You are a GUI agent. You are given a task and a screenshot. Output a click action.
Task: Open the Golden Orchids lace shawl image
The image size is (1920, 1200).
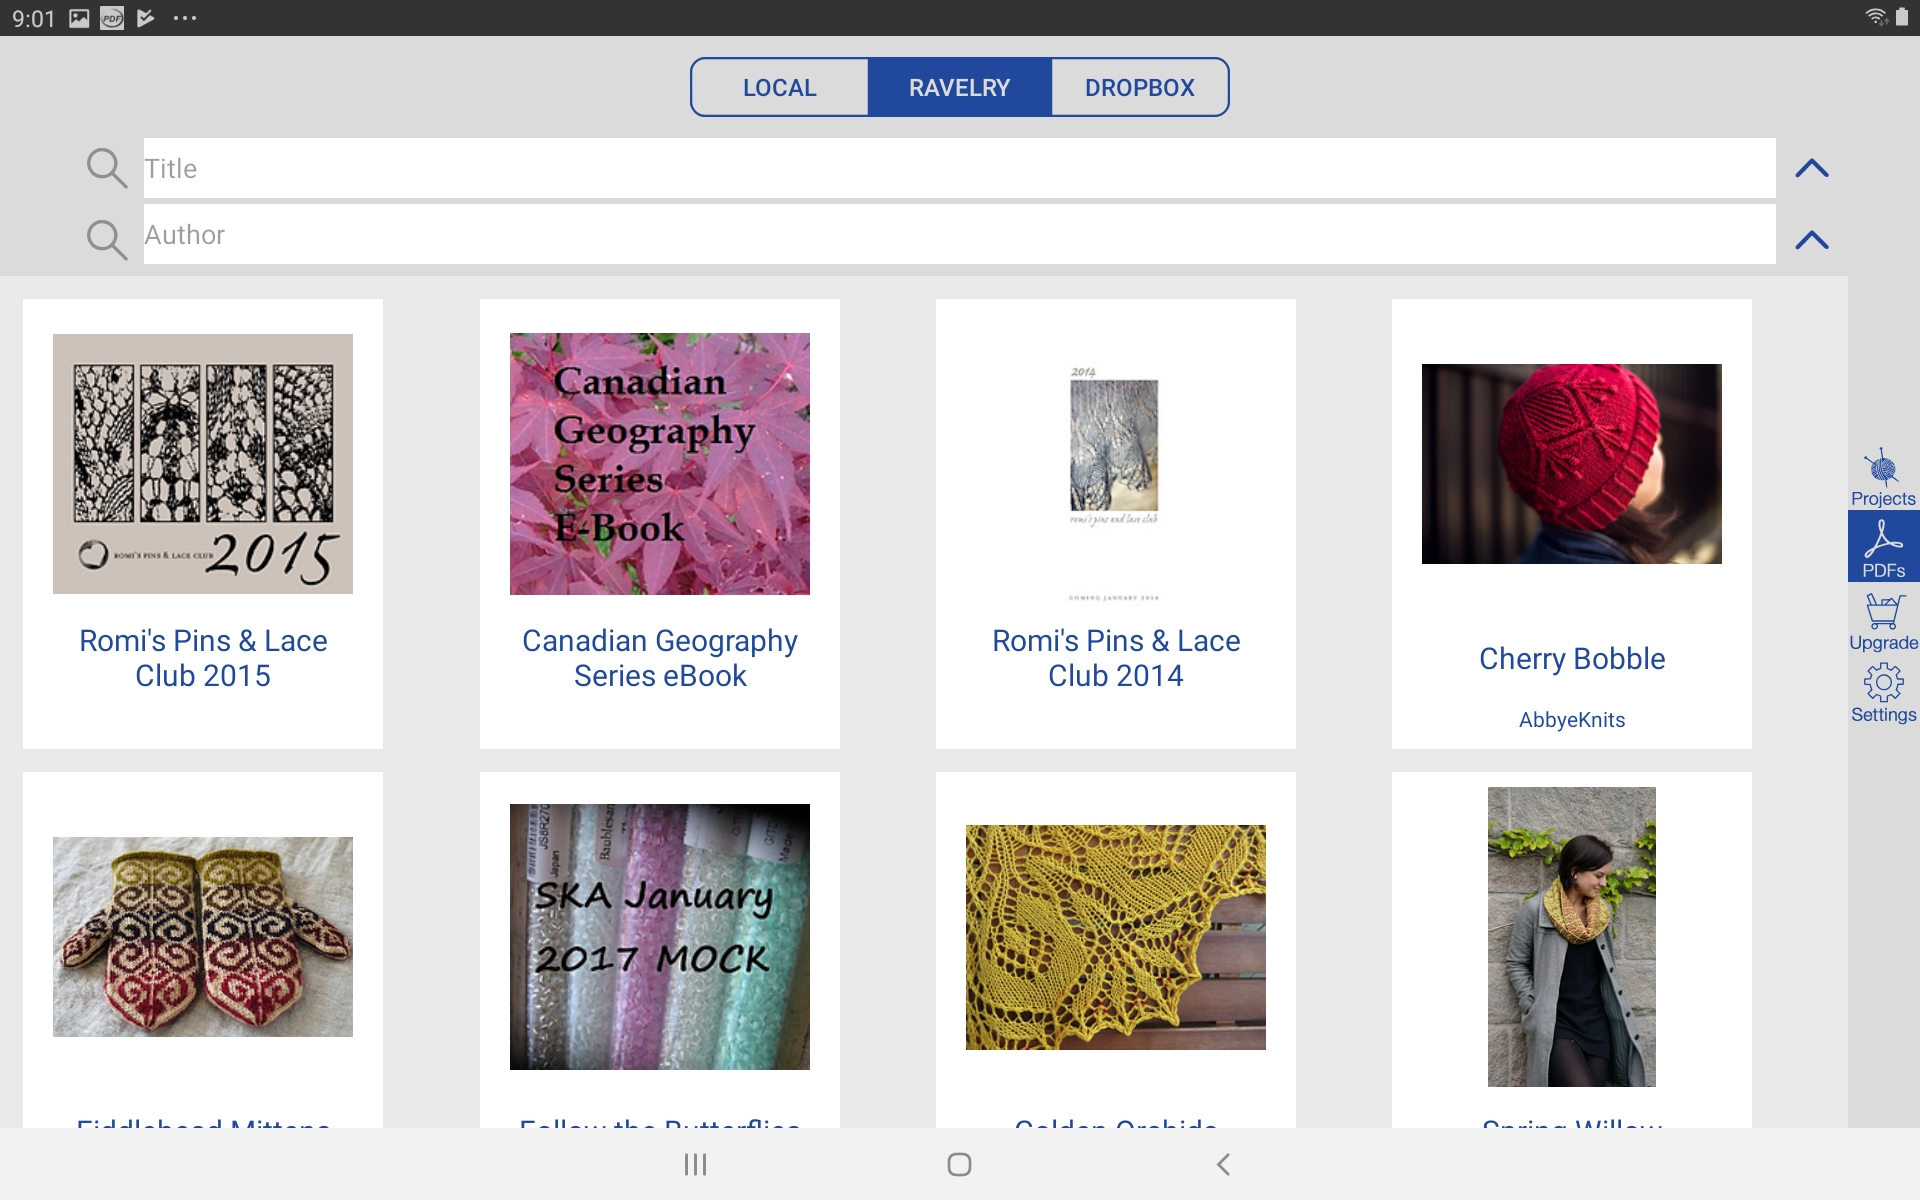click(1116, 937)
